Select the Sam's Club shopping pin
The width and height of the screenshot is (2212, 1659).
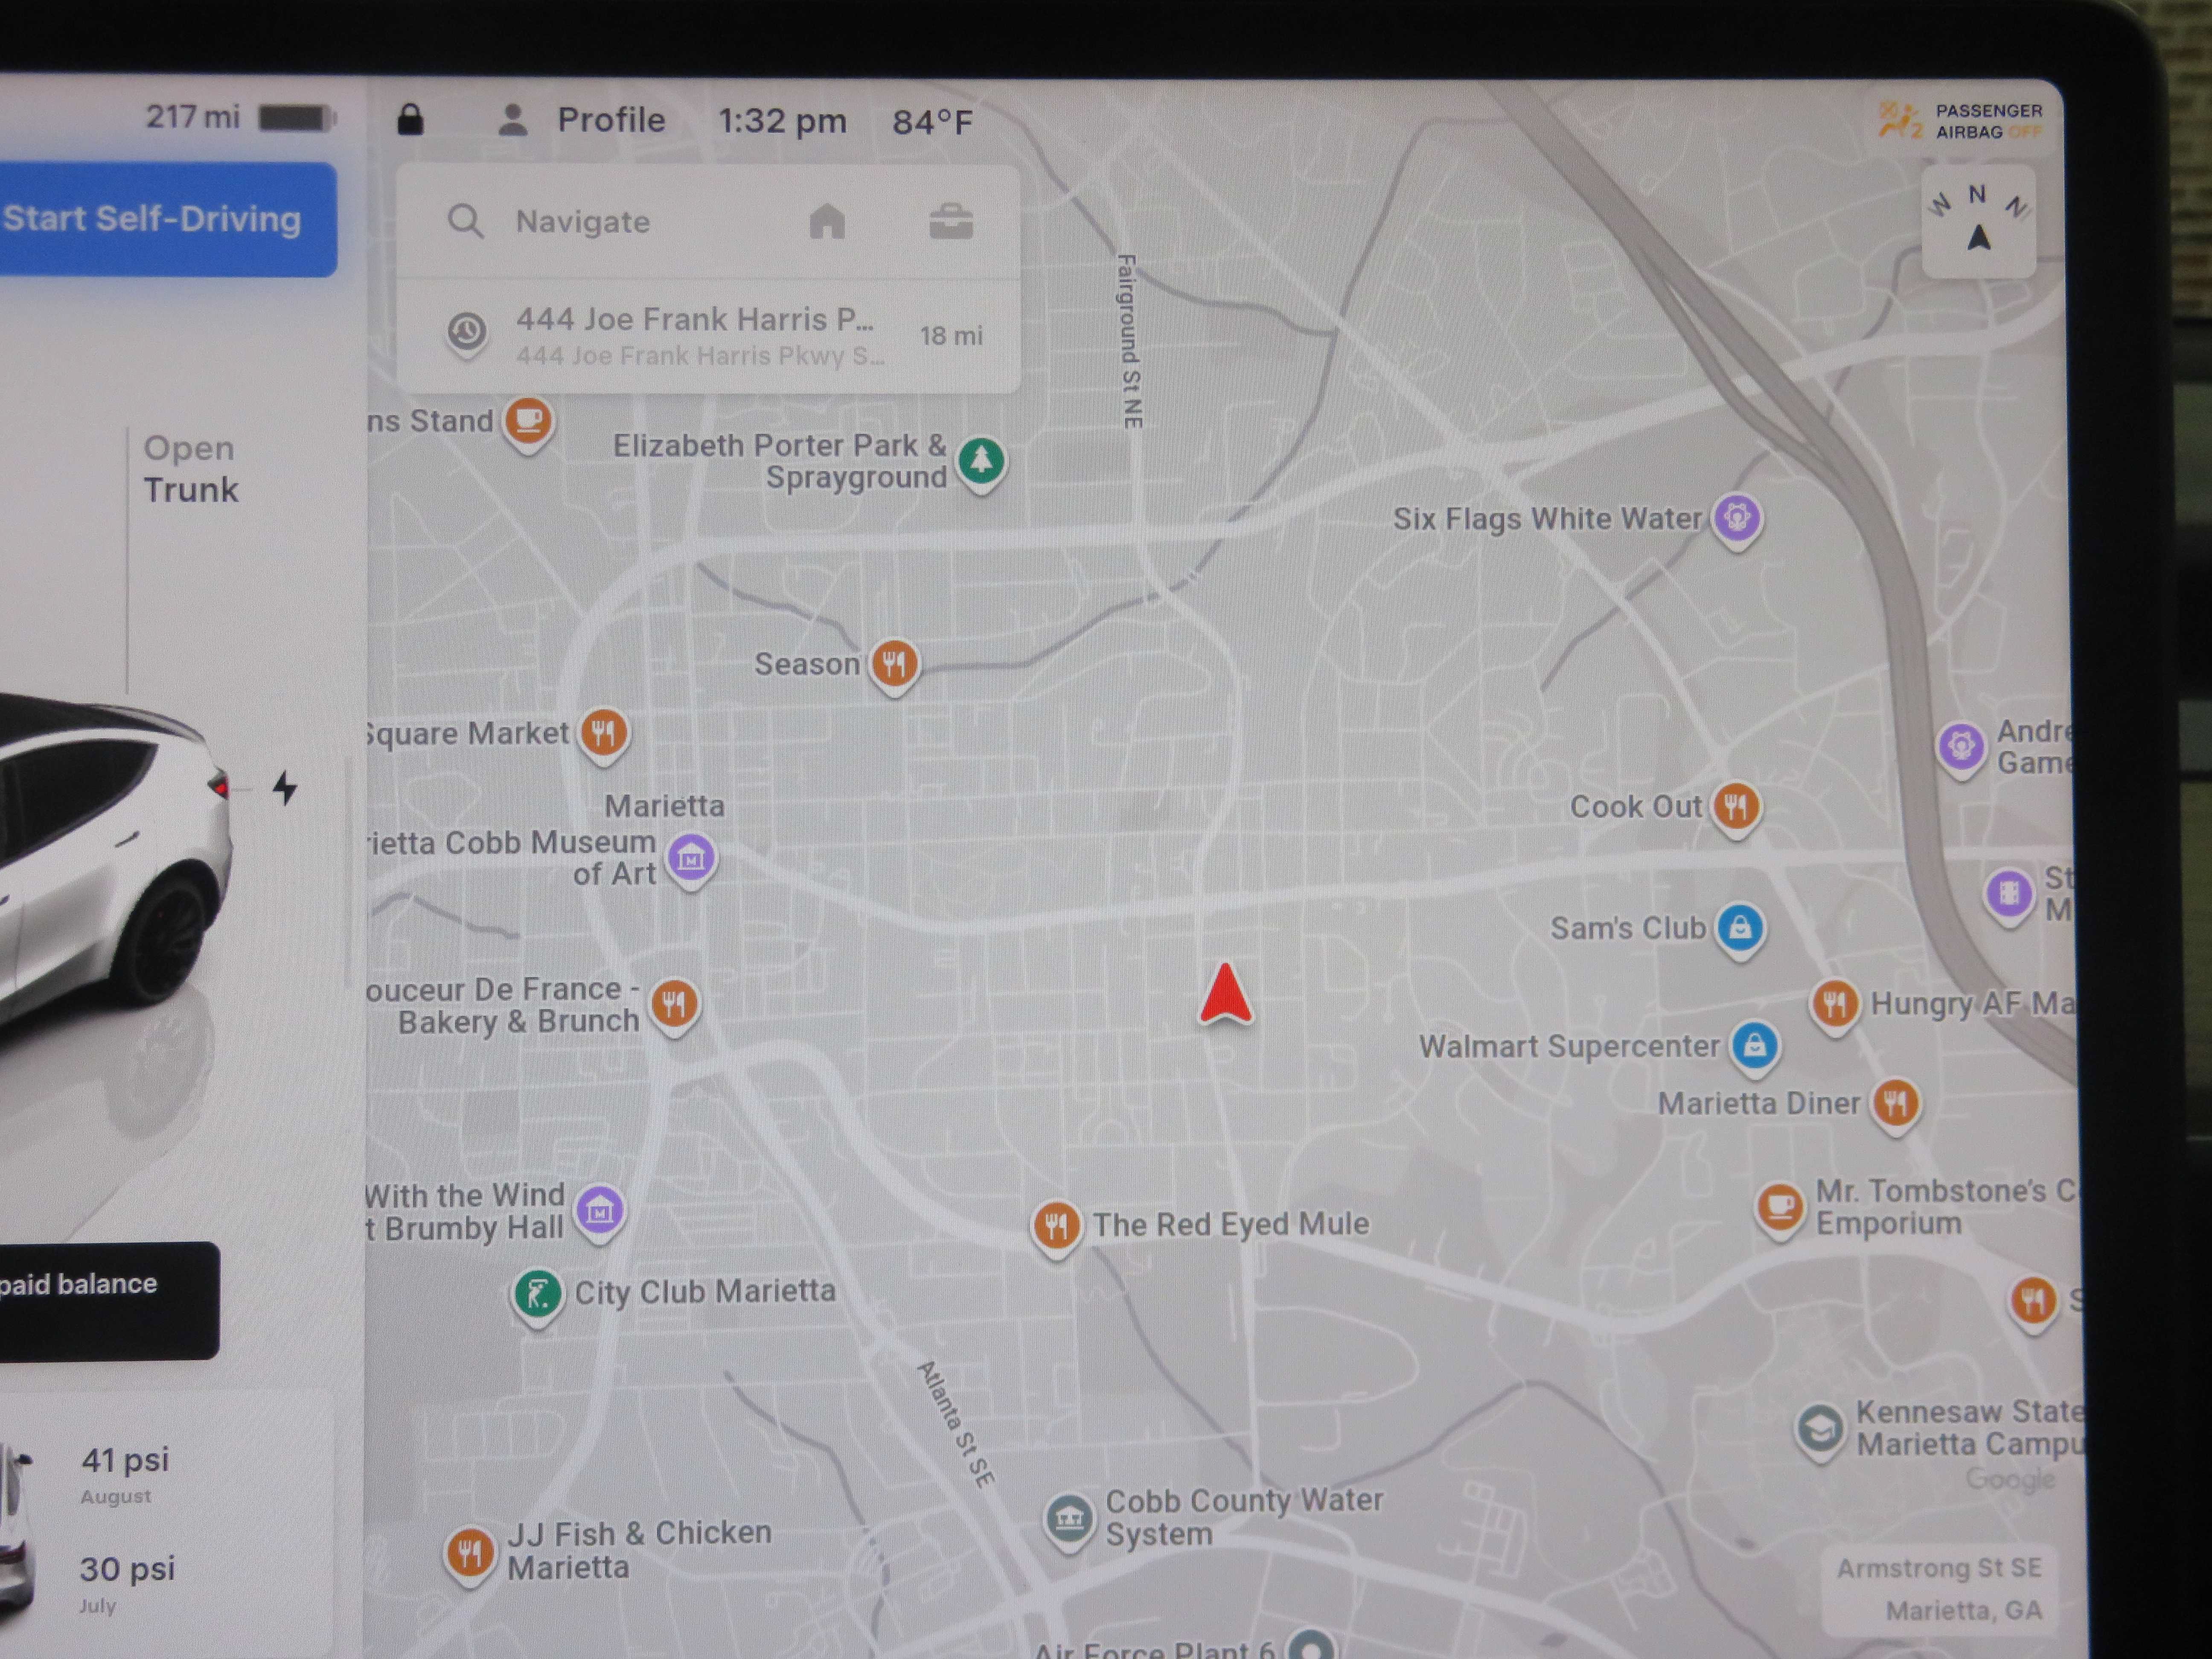click(x=1741, y=930)
